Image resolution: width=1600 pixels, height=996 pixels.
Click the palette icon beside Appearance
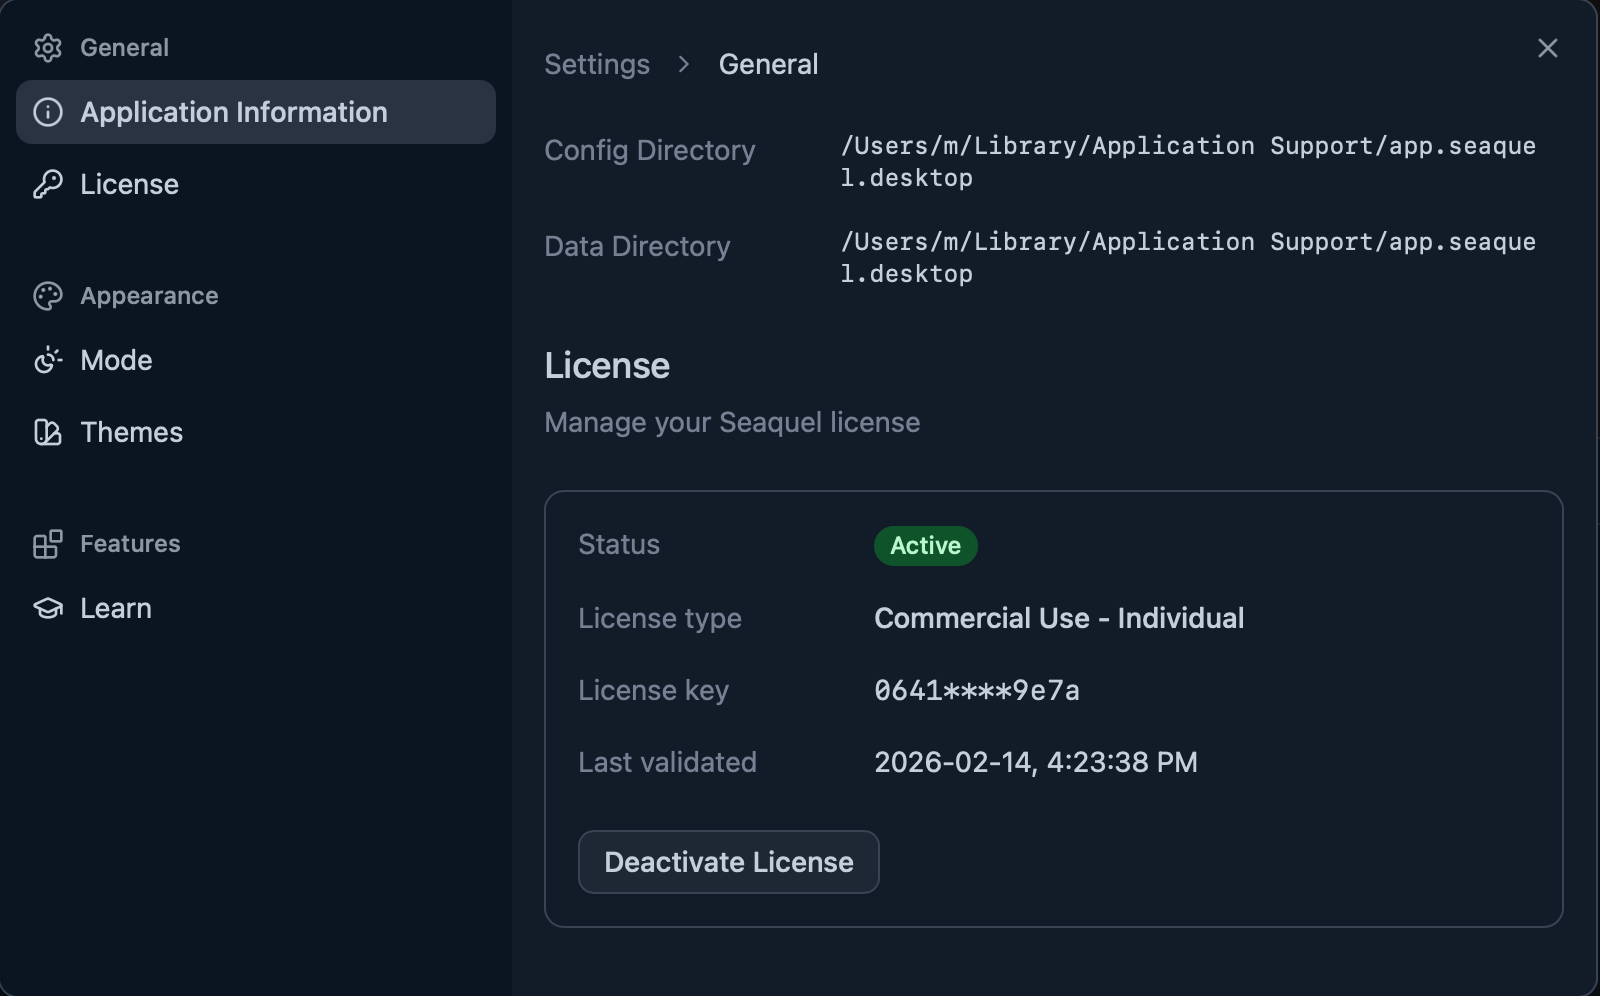point(47,296)
